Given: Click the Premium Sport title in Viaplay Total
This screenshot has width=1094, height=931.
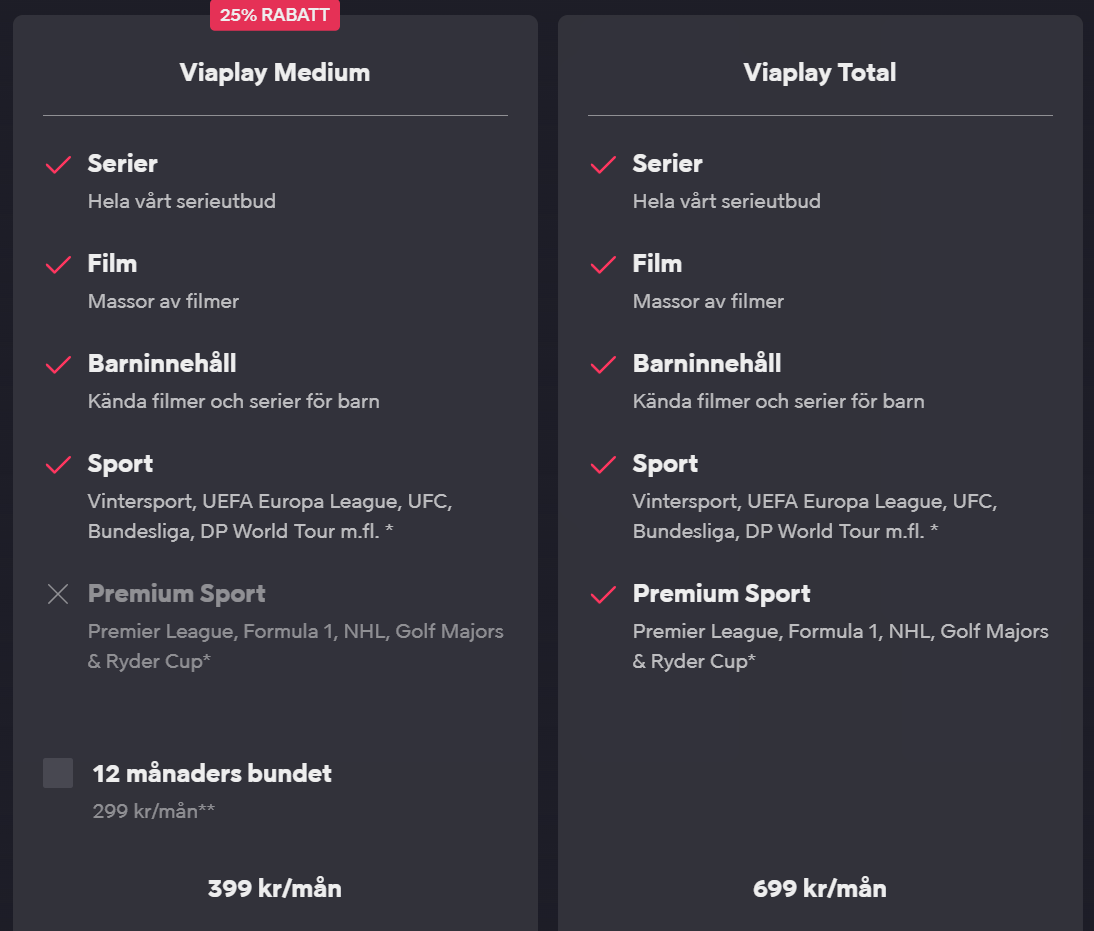Looking at the screenshot, I should coord(721,594).
